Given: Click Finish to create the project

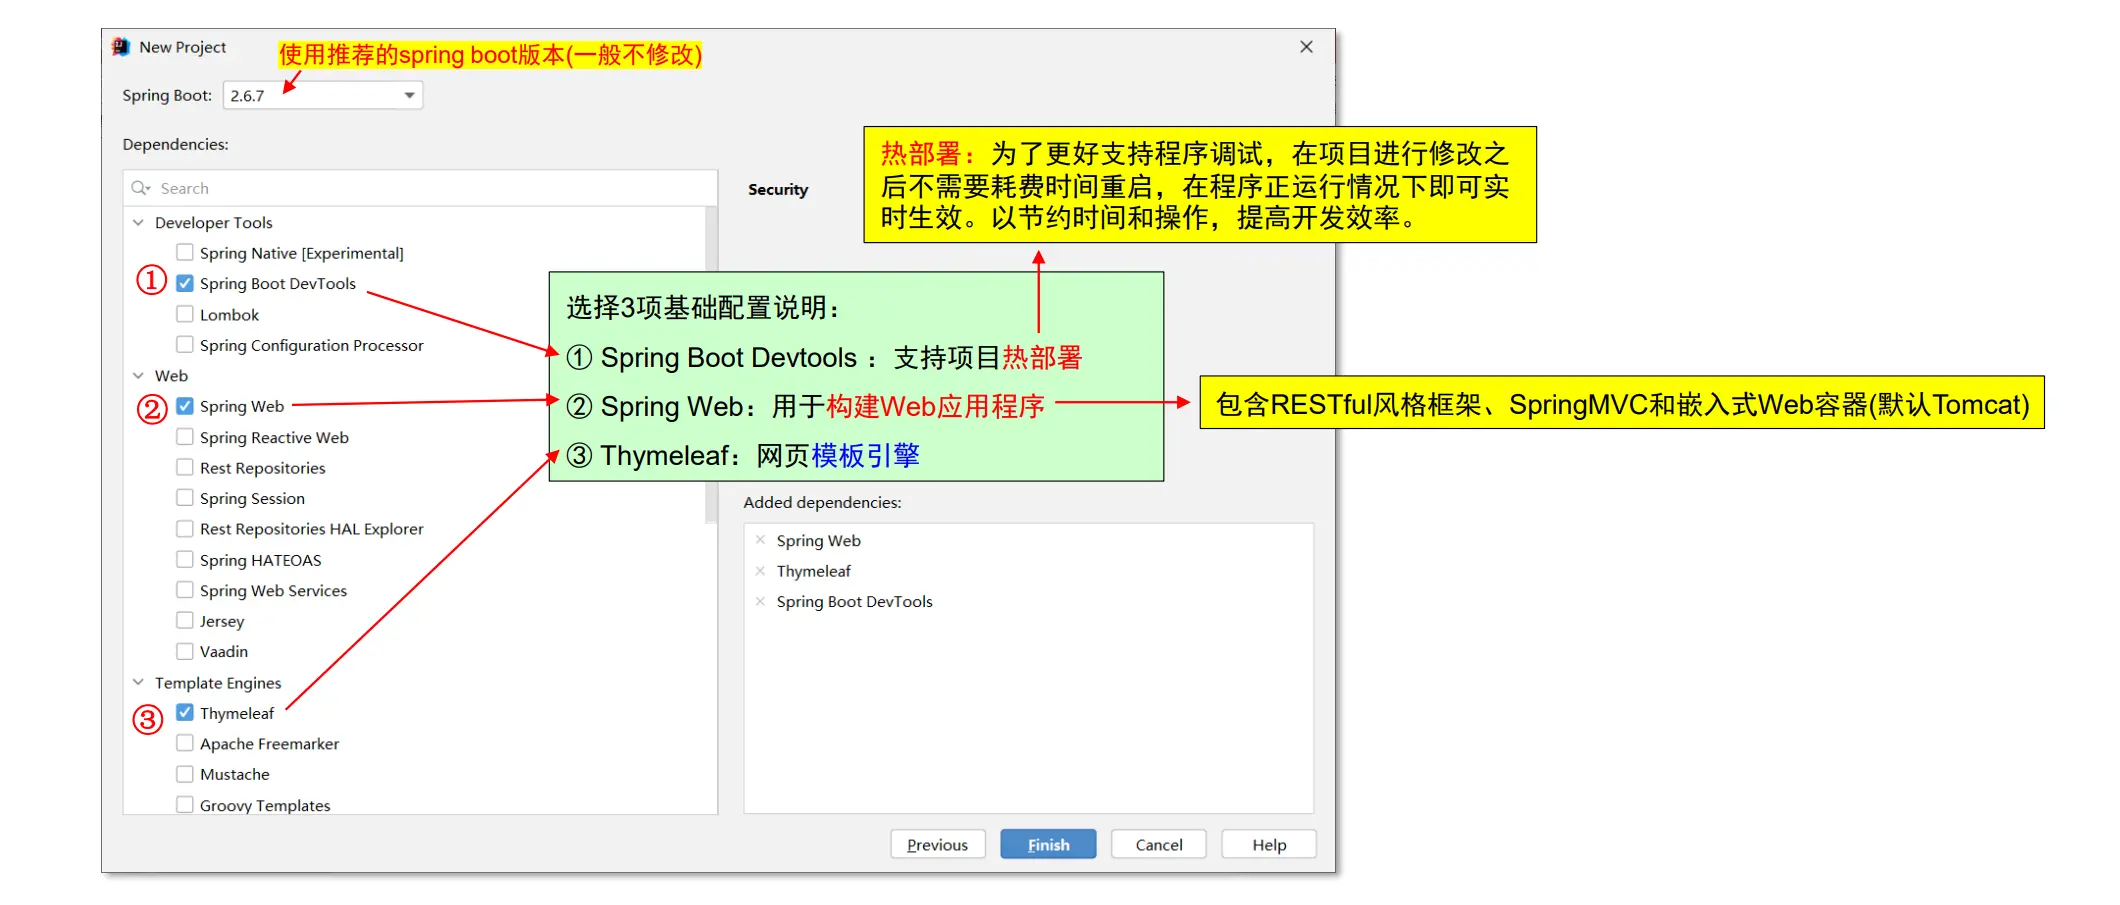Looking at the screenshot, I should [x=1048, y=845].
